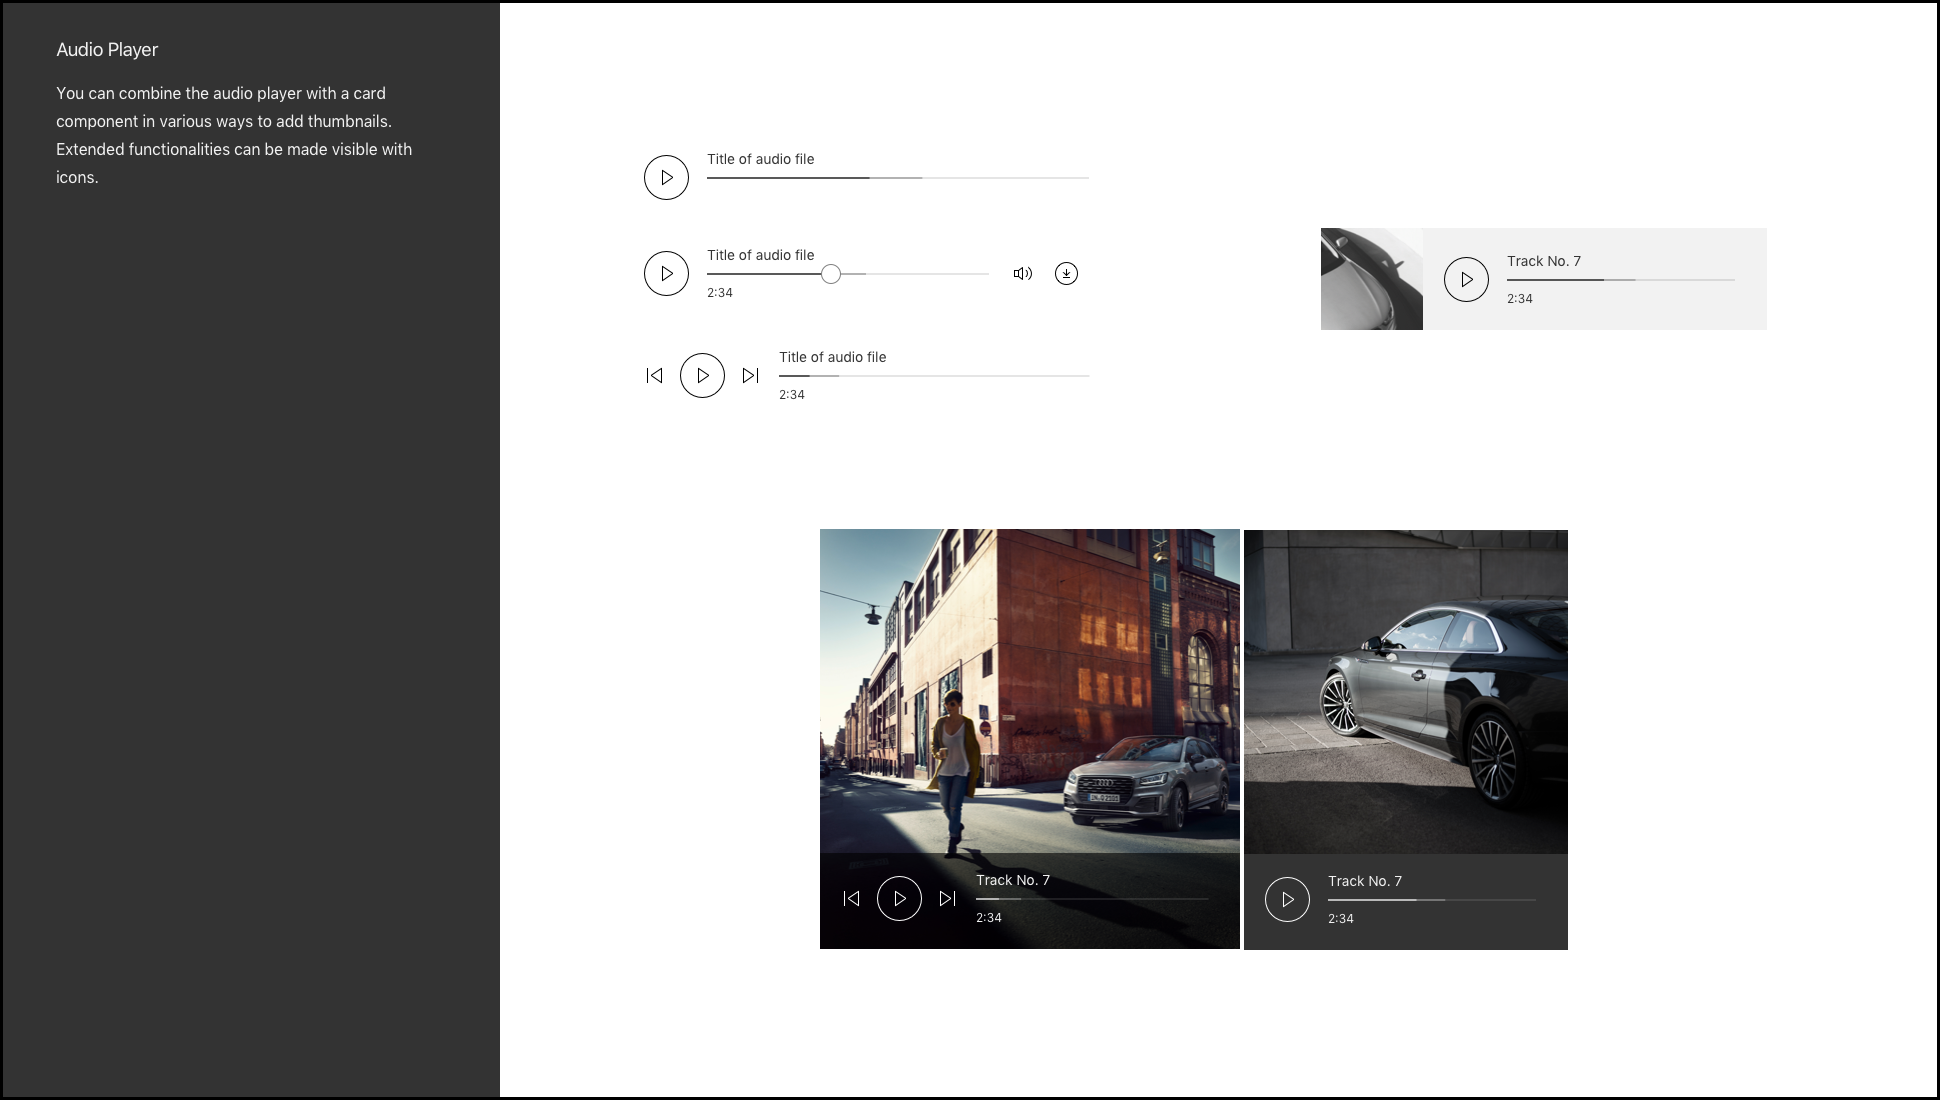Play Track No. 7 in gray horizontal card
Image resolution: width=1940 pixels, height=1100 pixels.
[1466, 279]
